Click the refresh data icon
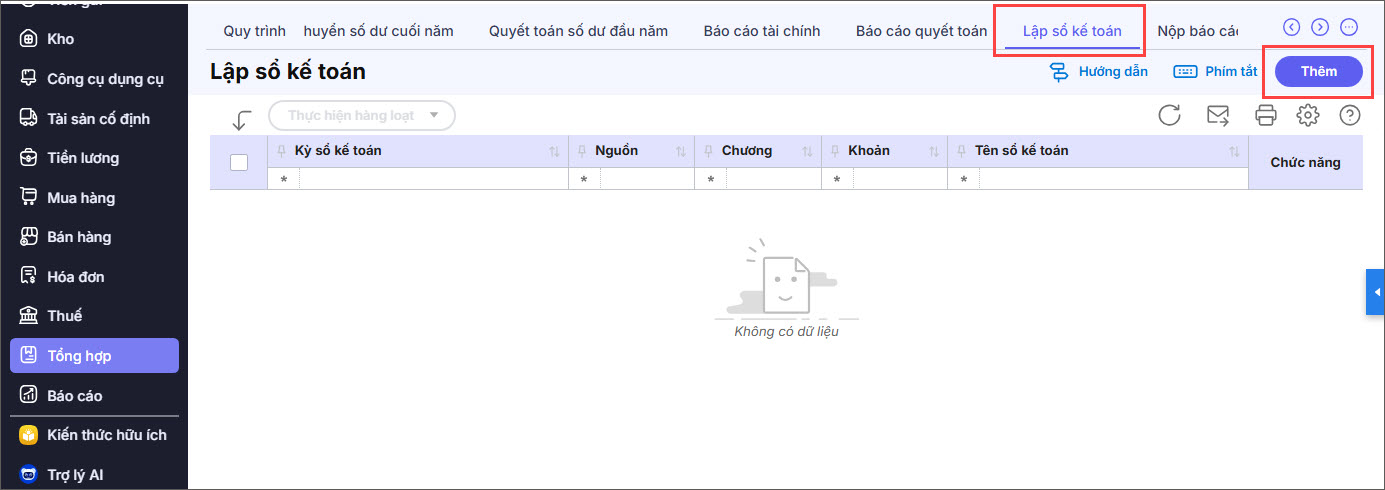The height and width of the screenshot is (490, 1385). (1169, 116)
